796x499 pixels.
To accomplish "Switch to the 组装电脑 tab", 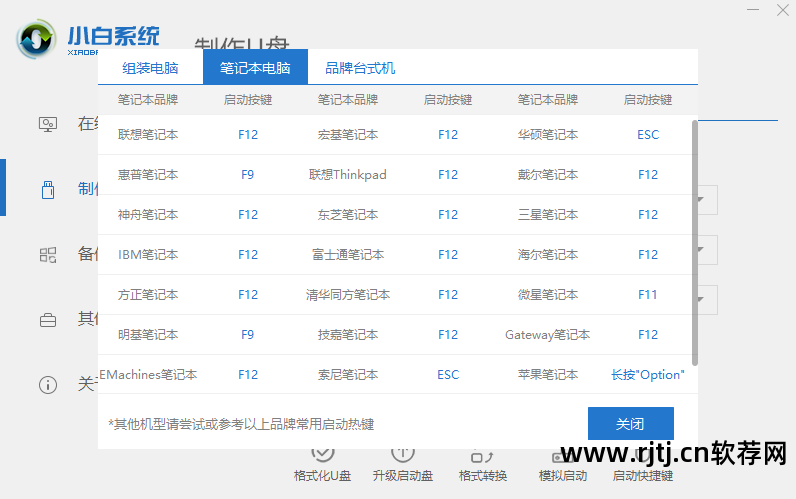I will pyautogui.click(x=150, y=68).
